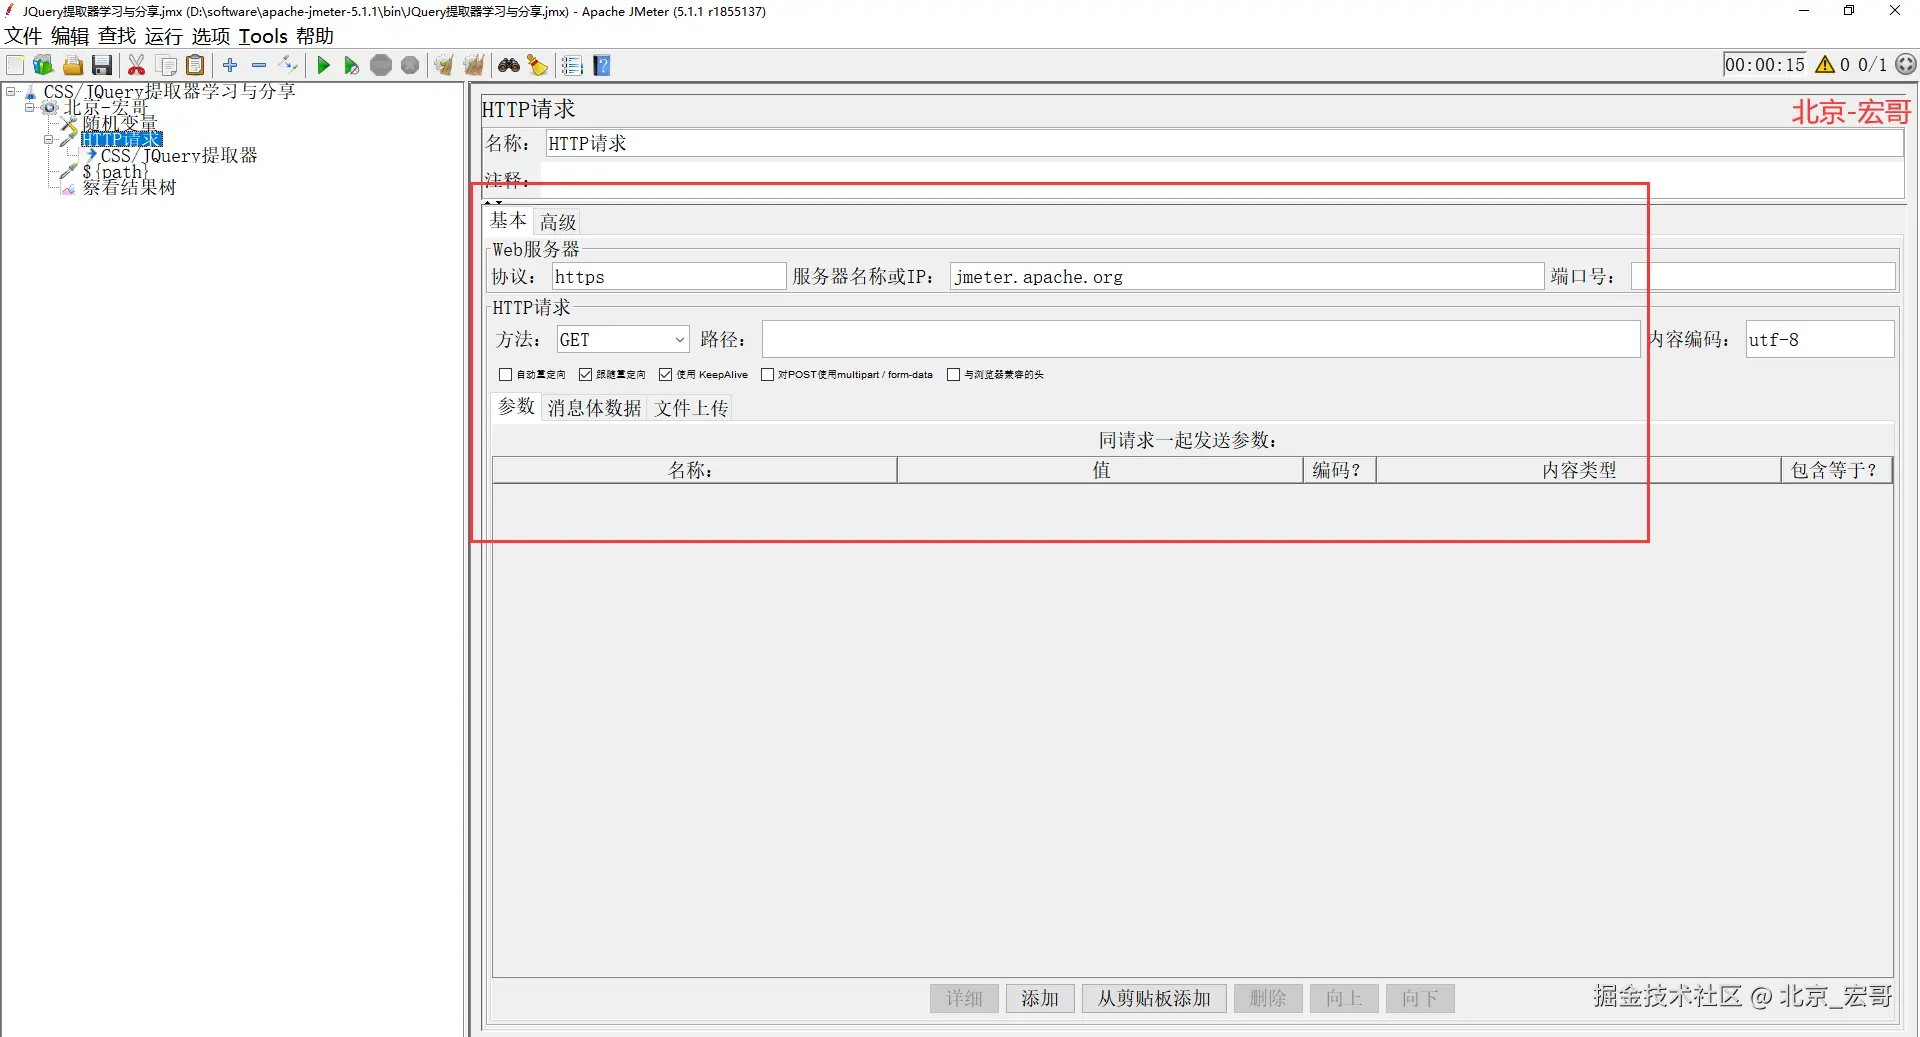Click the 内容编码 utf-8 field
1920x1037 pixels.
pyautogui.click(x=1820, y=339)
